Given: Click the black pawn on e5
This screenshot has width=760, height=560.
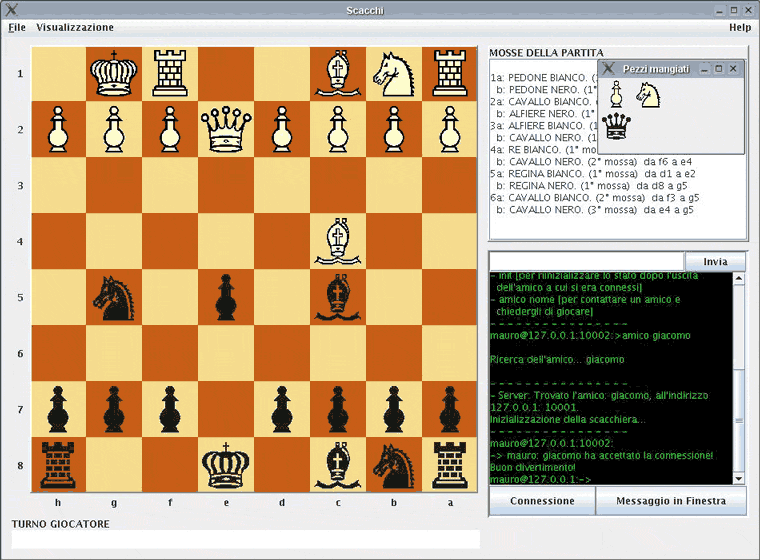Looking at the screenshot, I should click(225, 297).
